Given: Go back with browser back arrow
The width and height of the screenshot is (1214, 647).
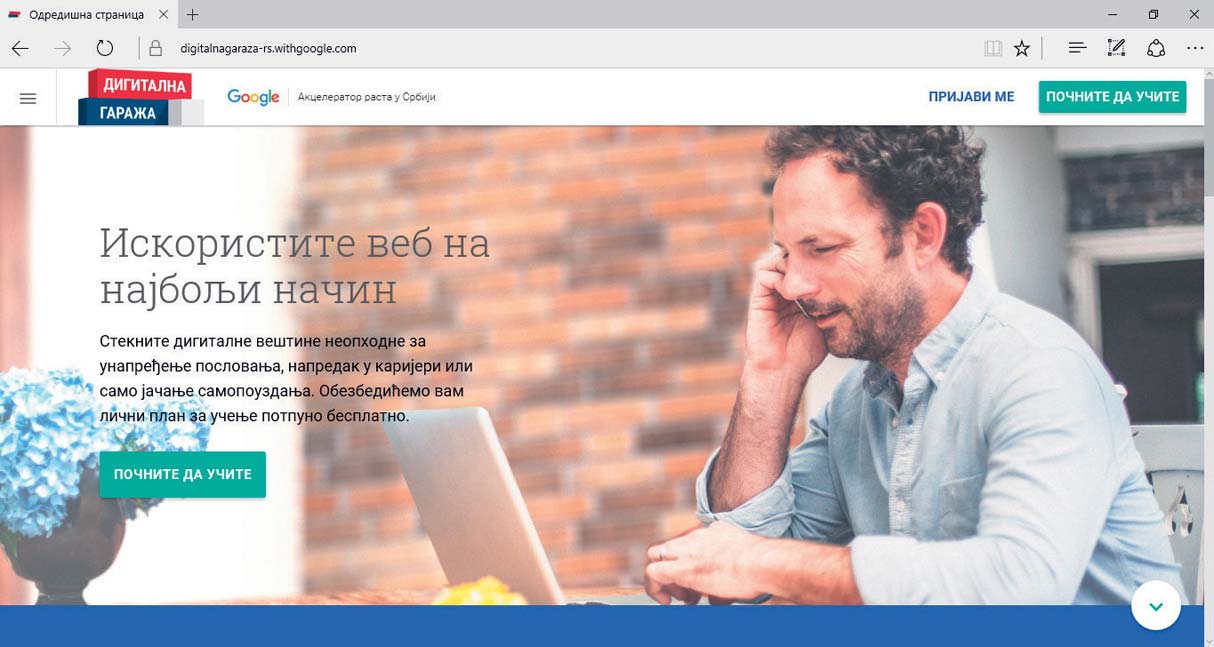Looking at the screenshot, I should pyautogui.click(x=20, y=48).
